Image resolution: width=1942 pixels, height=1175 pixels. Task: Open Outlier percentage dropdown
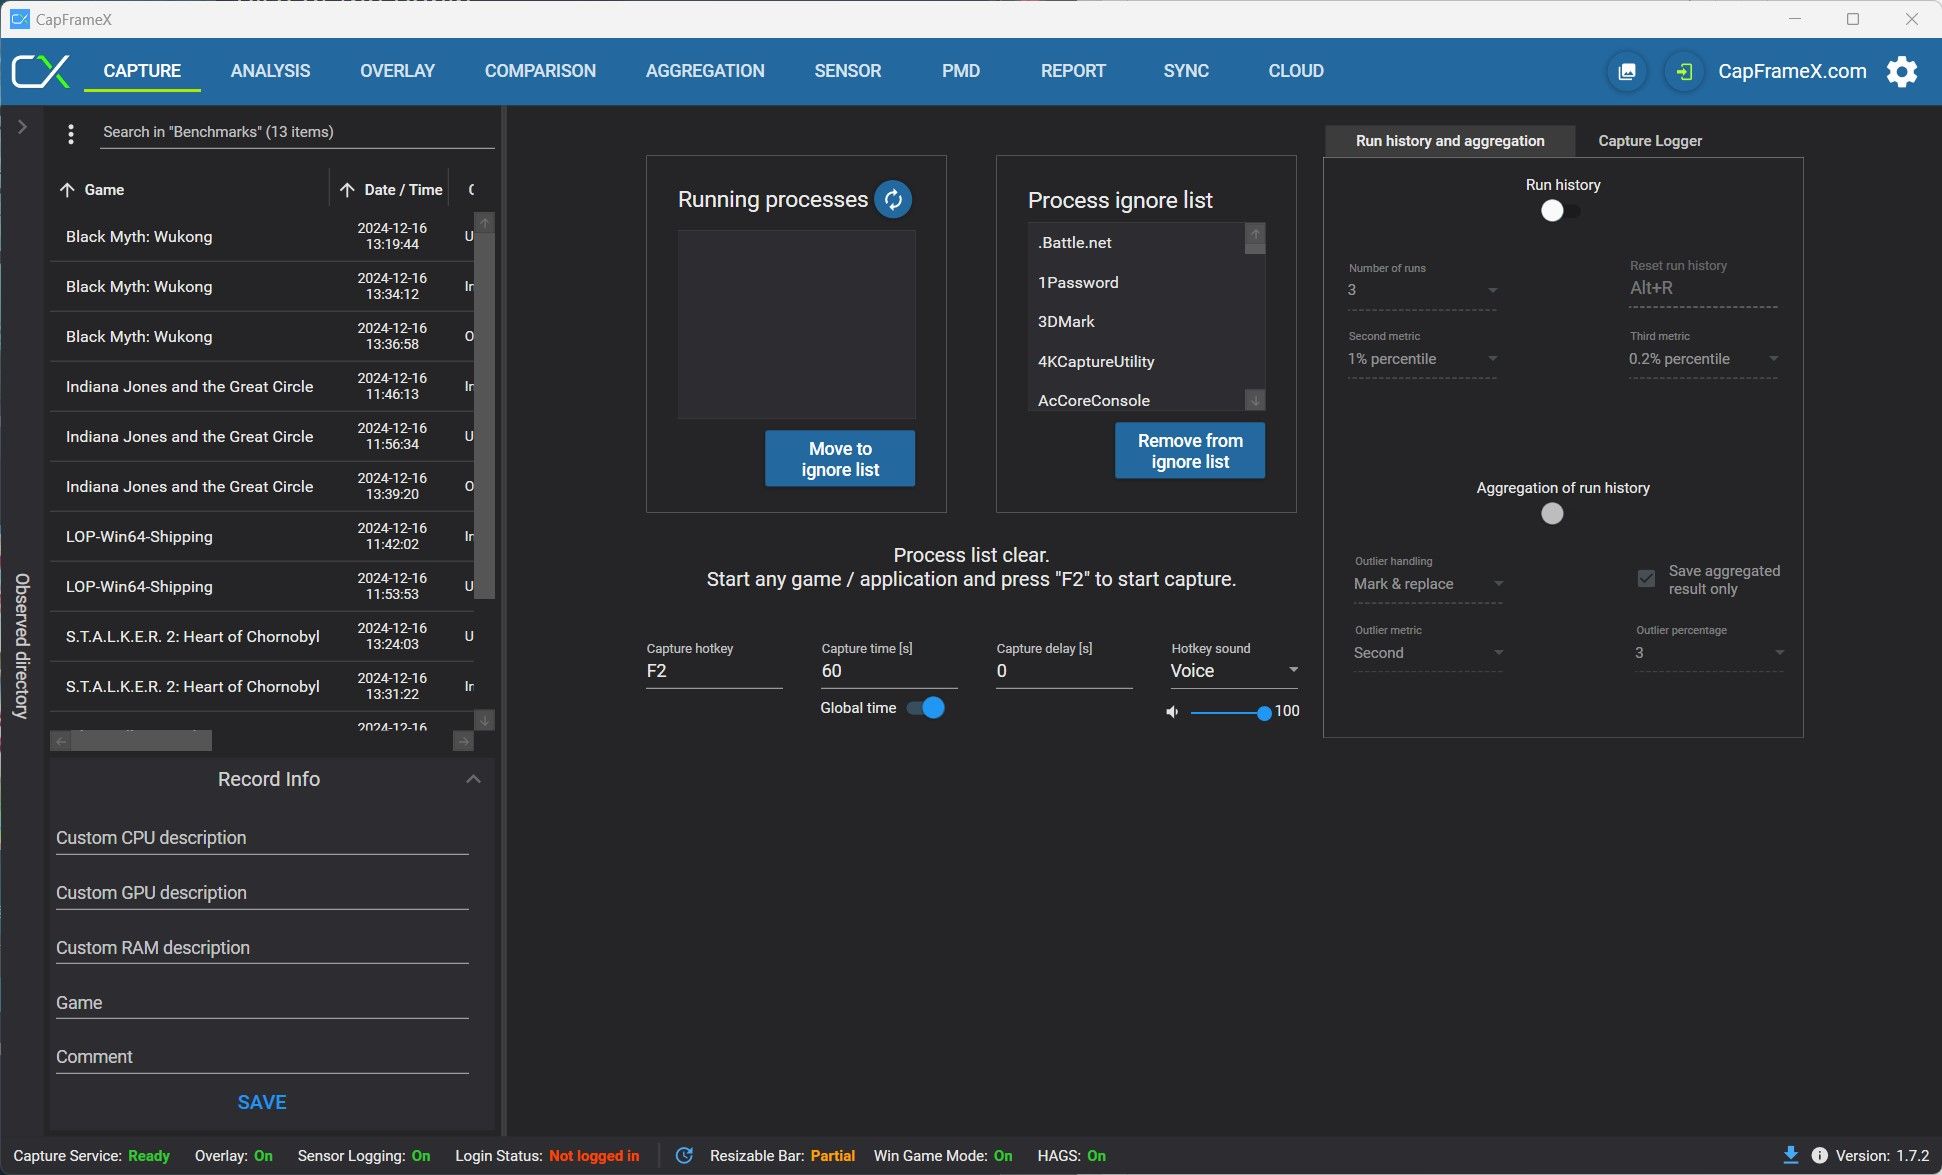(x=1709, y=653)
